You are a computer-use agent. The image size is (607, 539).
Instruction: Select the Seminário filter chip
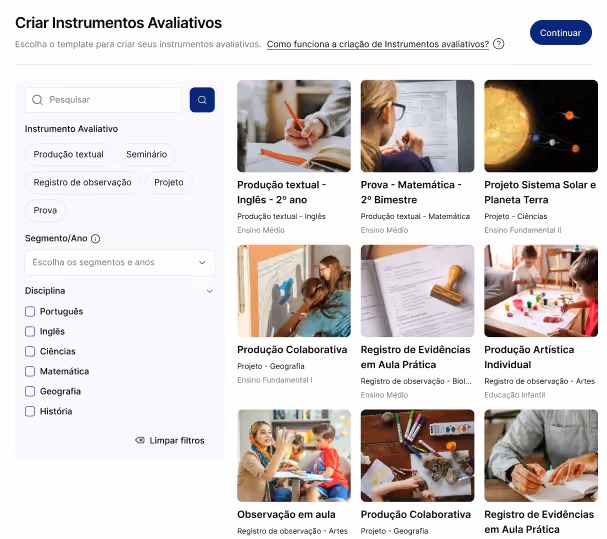(146, 154)
